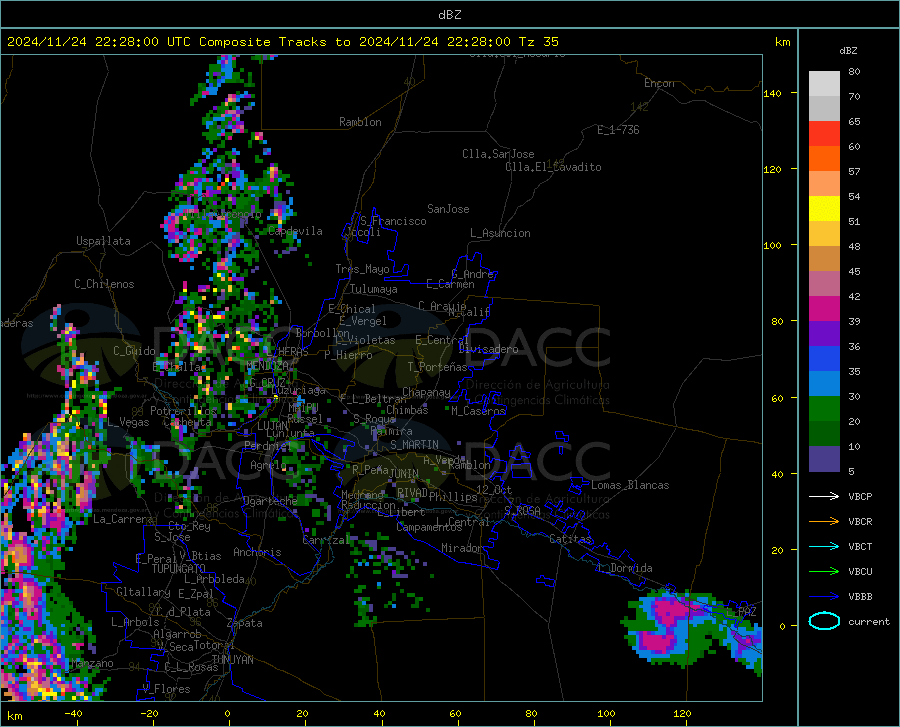Click the 'Tulumaya' map label

374,289
